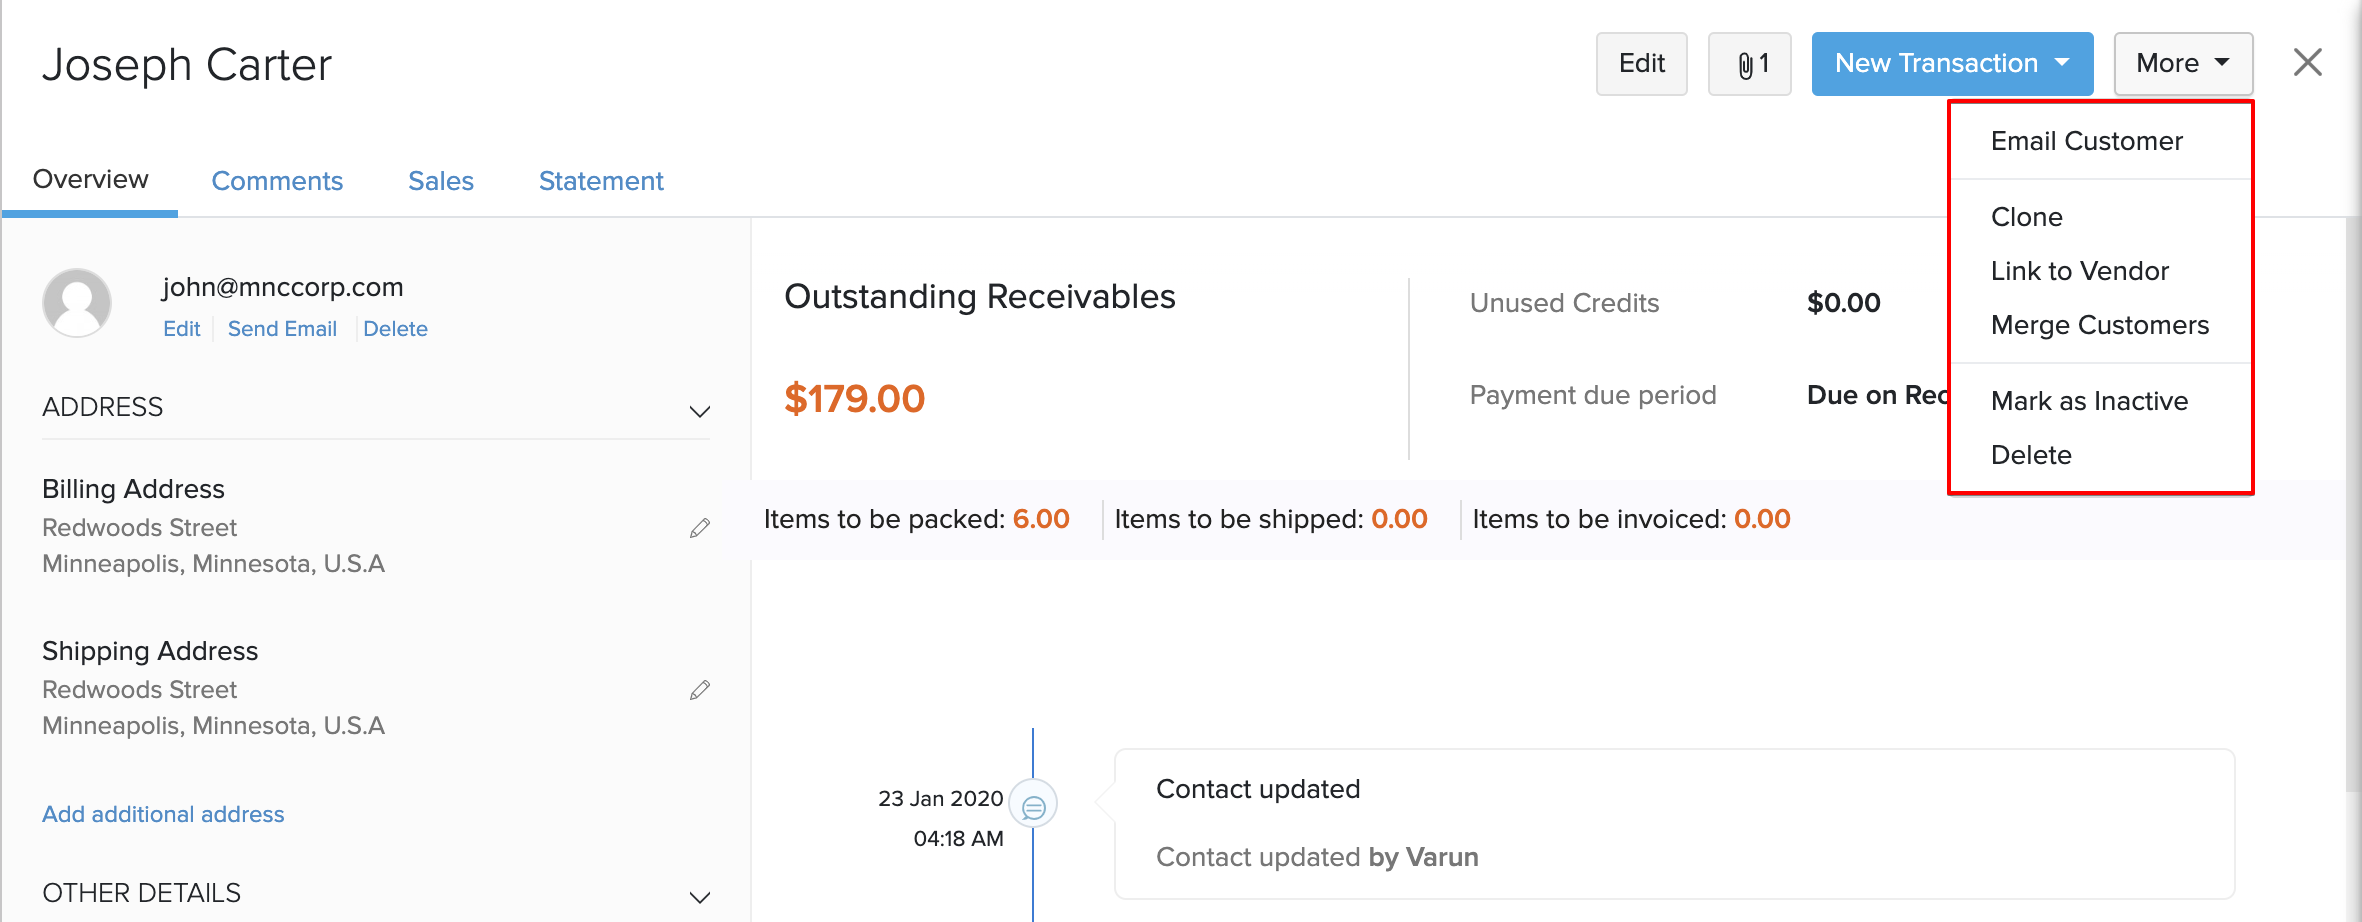This screenshot has height=922, width=2362.
Task: Click the contact avatar placeholder image
Action: point(77,303)
